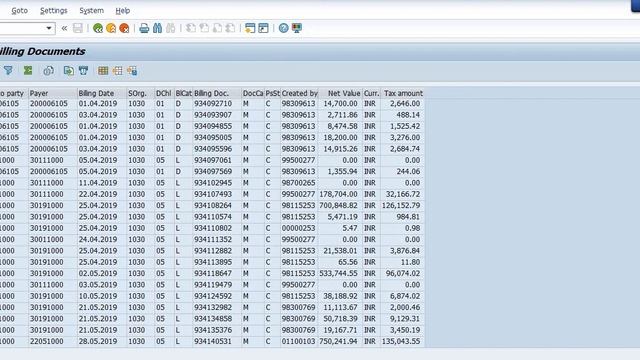
Task: Click billing document 934097061
Action: point(213,160)
